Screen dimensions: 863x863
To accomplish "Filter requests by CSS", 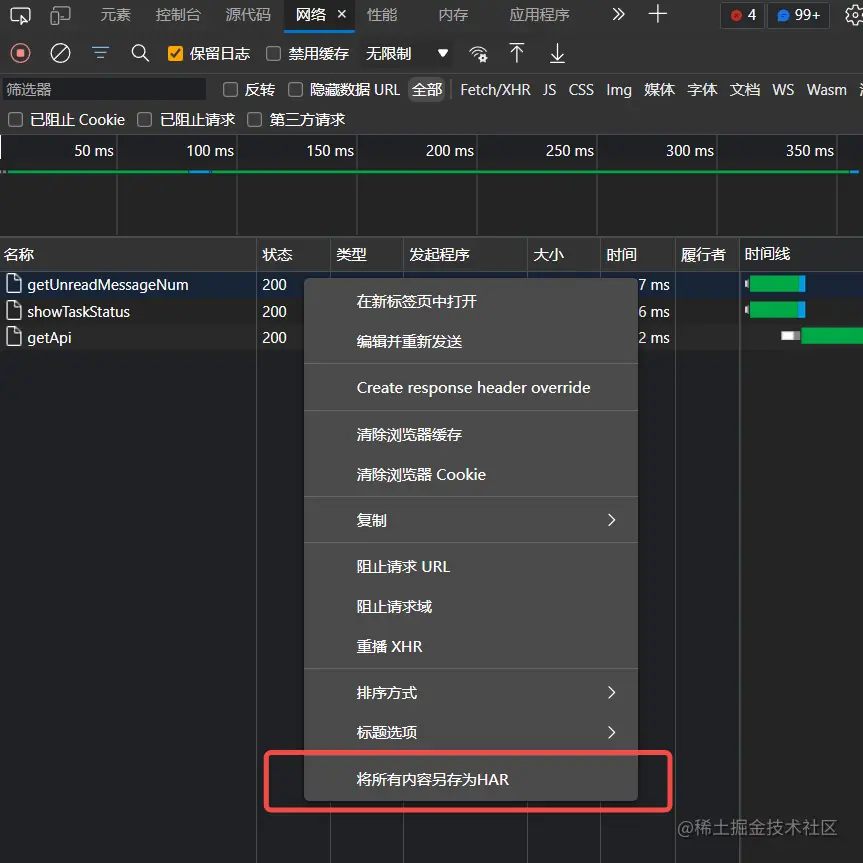I will pos(581,89).
